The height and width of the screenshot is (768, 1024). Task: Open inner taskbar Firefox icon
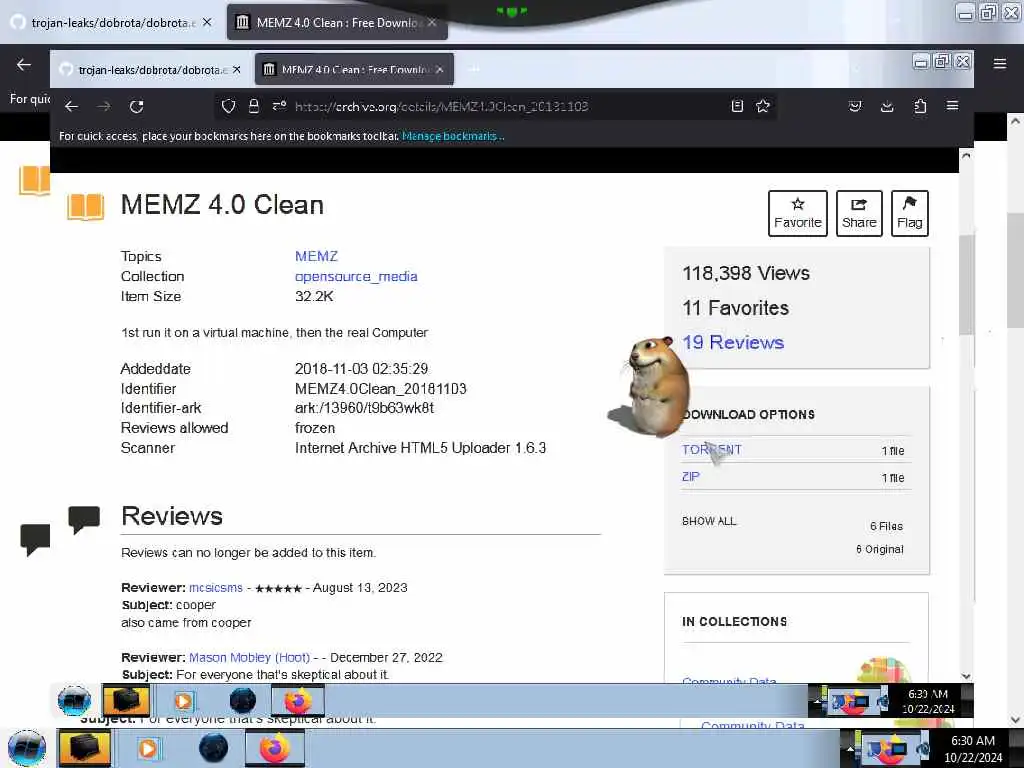298,701
